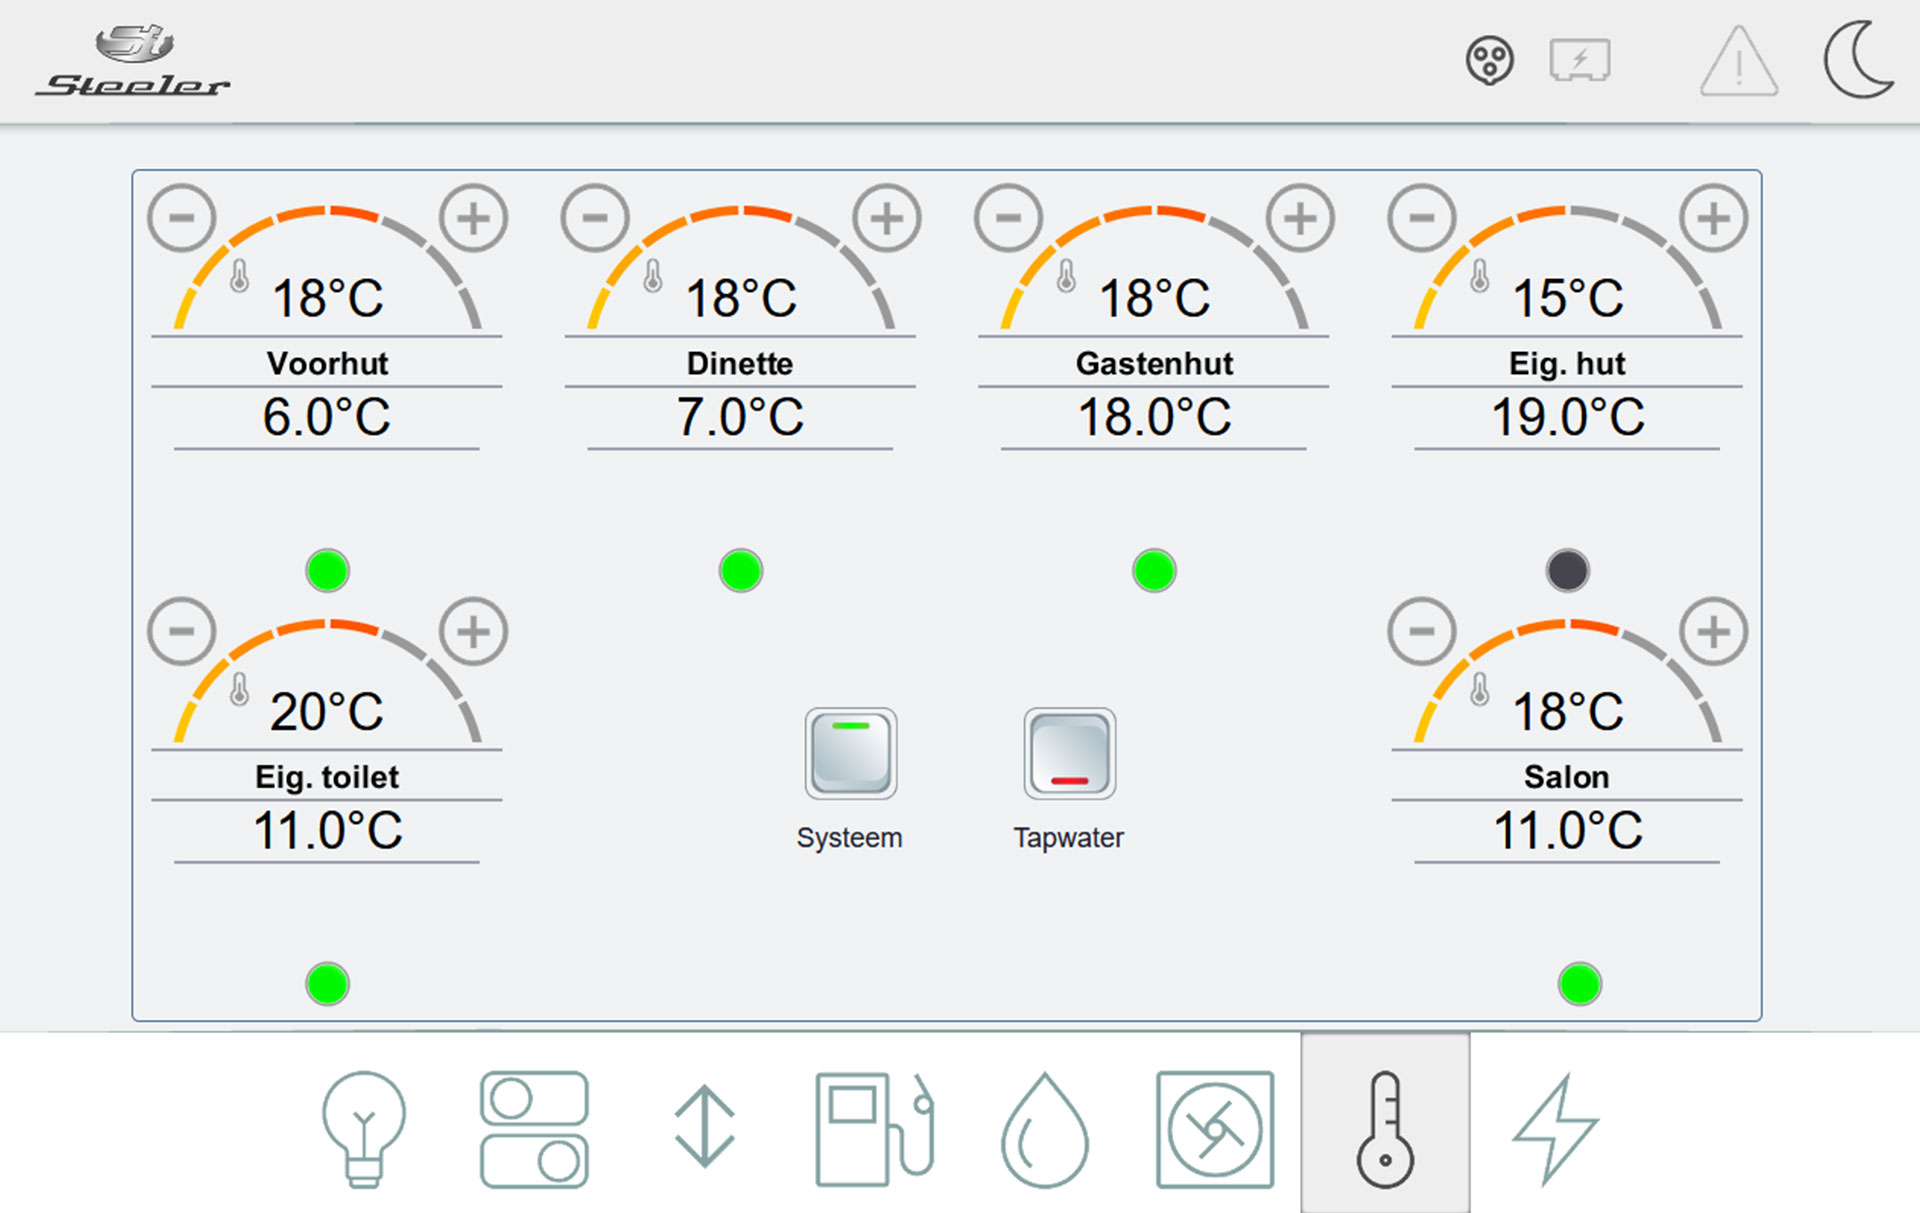The image size is (1920, 1213).
Task: Toggle the Systeem heating switch
Action: 850,753
